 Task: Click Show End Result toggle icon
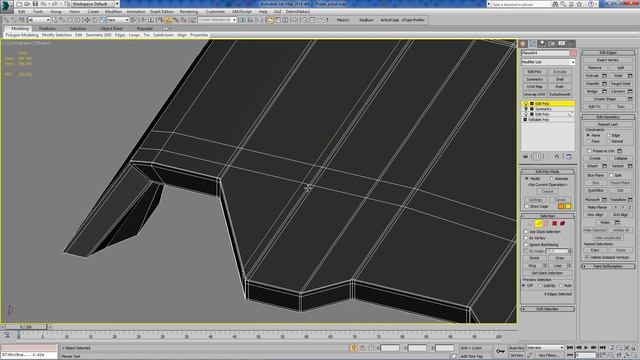click(538, 157)
